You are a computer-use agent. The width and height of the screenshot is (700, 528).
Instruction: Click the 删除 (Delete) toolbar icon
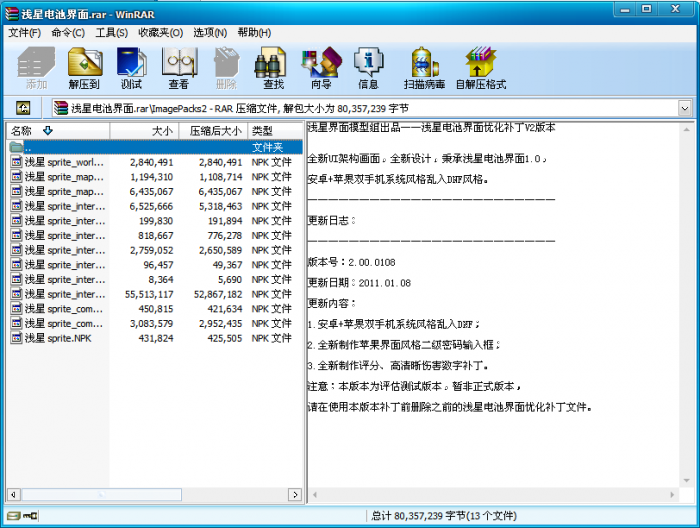pos(226,68)
